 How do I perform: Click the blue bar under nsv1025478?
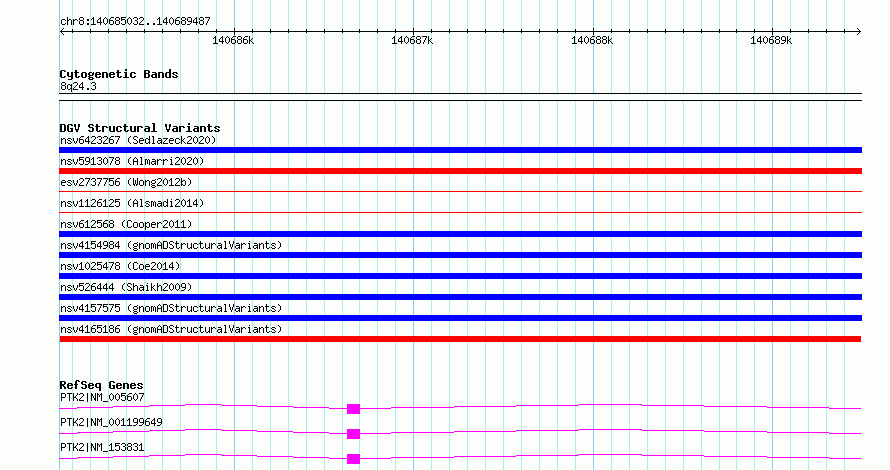coord(460,276)
